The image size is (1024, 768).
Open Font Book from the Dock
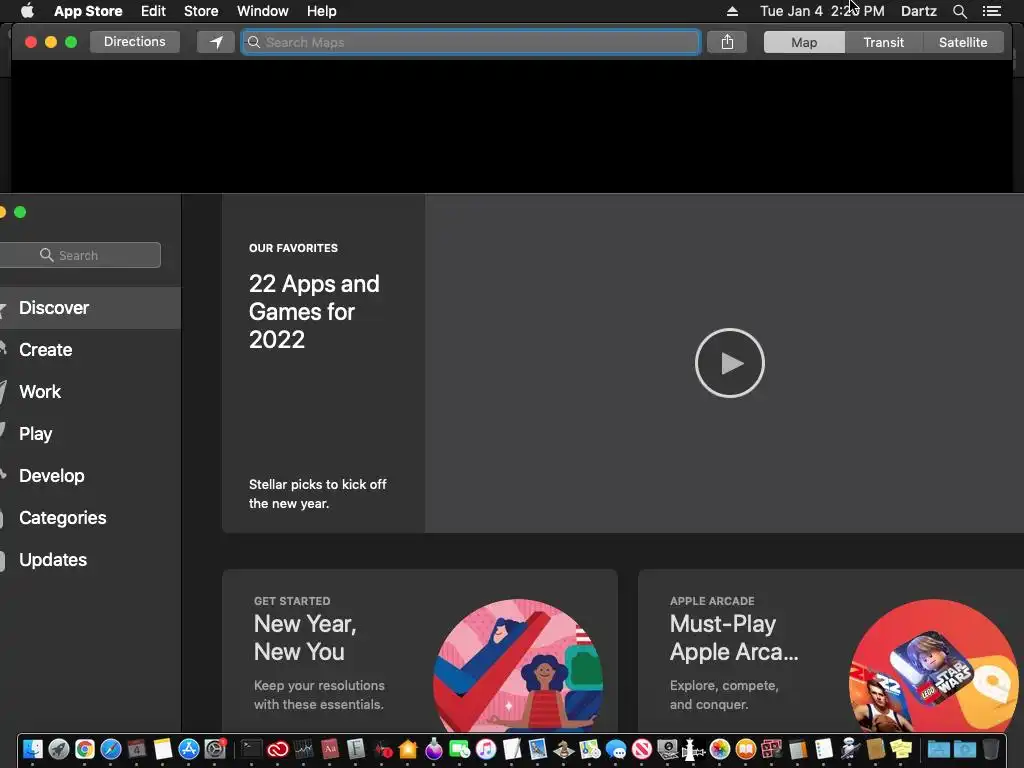pyautogui.click(x=356, y=749)
